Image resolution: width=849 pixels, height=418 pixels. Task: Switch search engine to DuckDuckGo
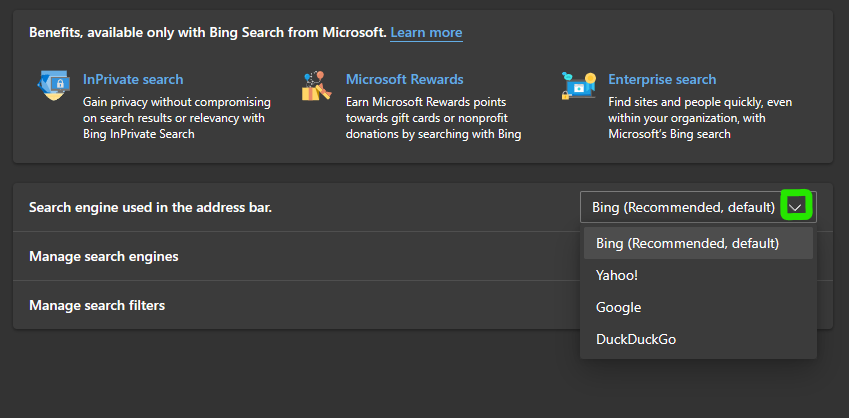pos(636,339)
